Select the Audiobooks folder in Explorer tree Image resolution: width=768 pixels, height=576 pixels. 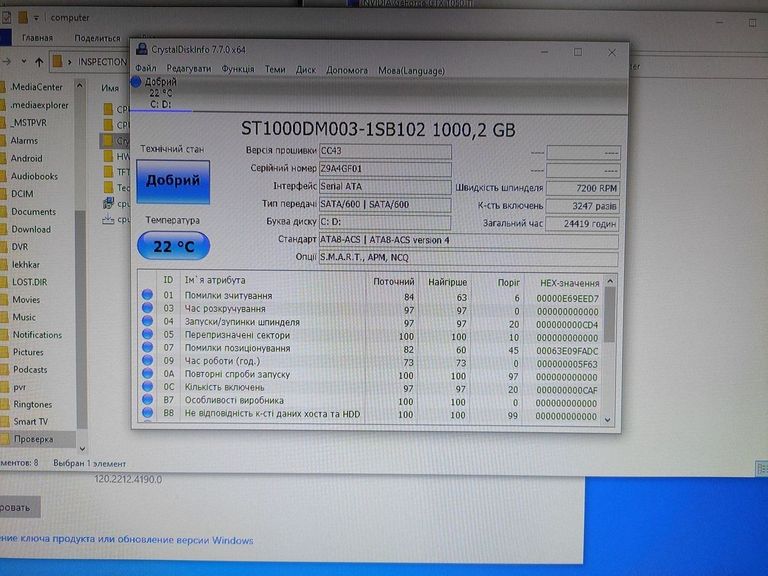[34, 176]
